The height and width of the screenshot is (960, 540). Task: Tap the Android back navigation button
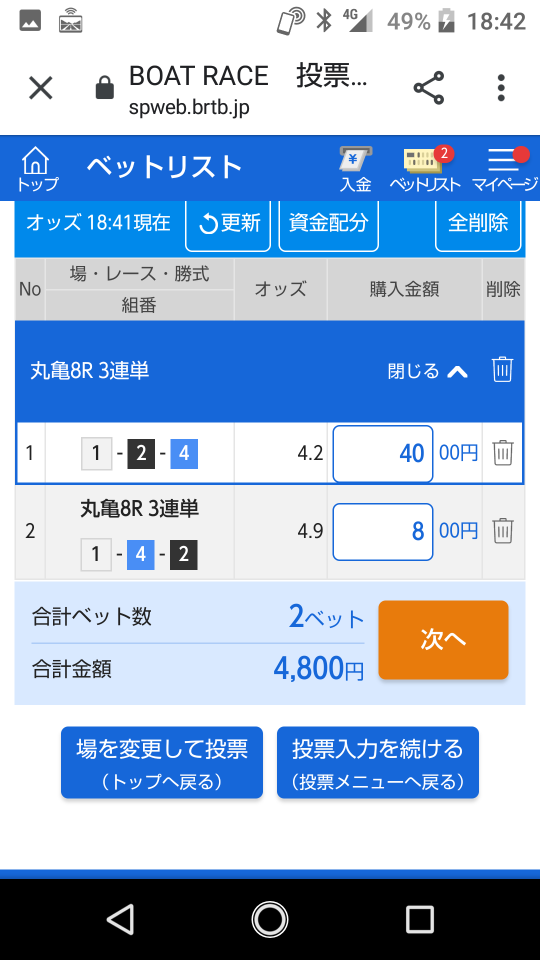(x=120, y=920)
